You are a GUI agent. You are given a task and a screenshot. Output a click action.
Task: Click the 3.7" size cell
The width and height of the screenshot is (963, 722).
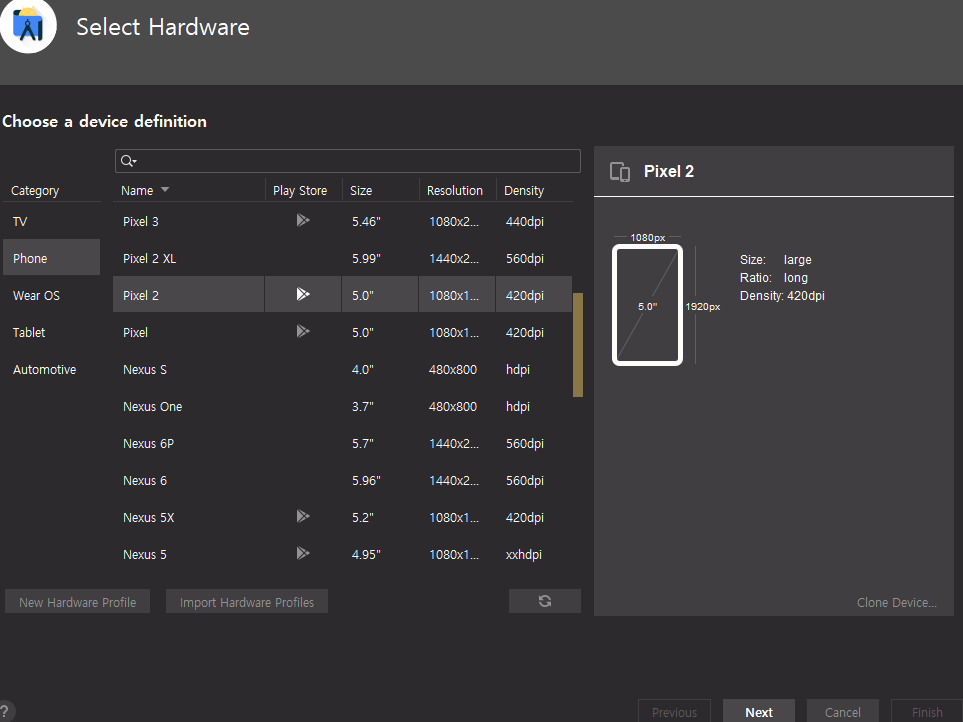pyautogui.click(x=362, y=406)
